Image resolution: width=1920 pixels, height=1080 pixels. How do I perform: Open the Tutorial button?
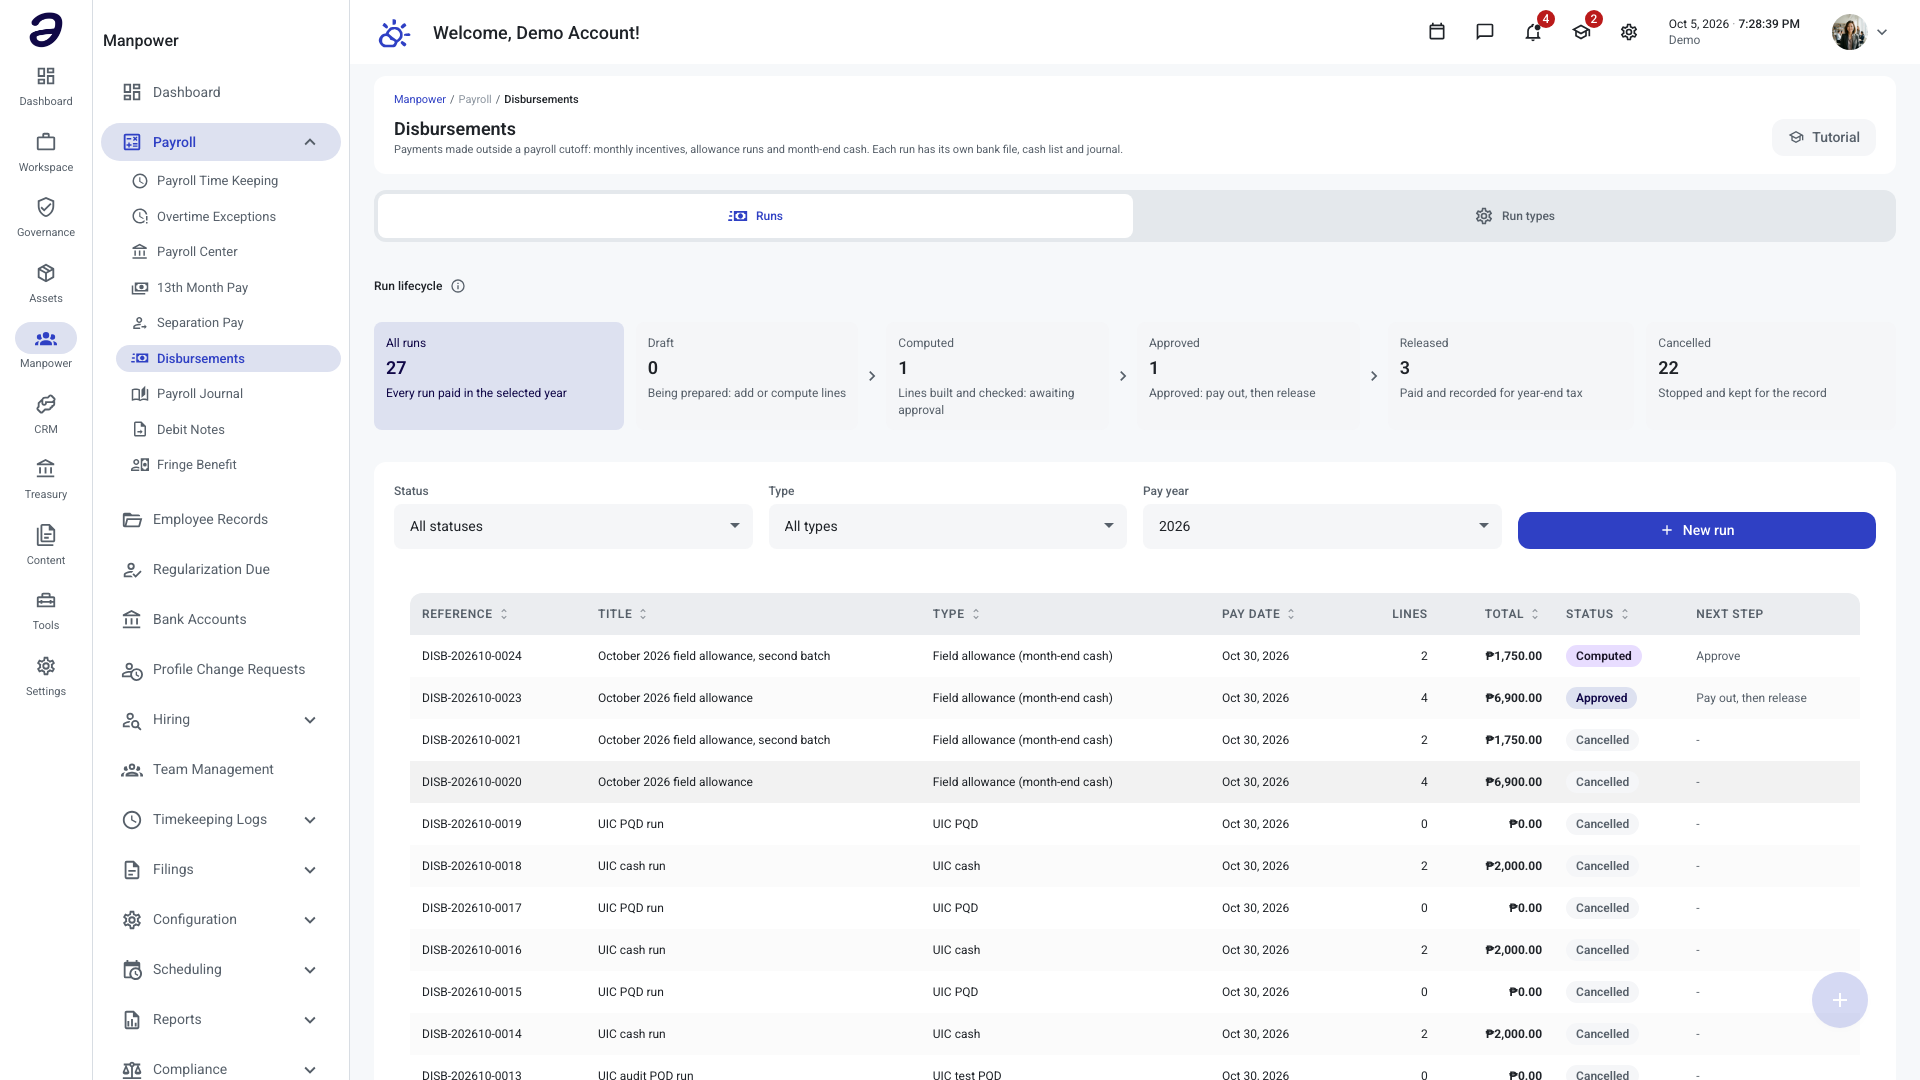tap(1823, 137)
